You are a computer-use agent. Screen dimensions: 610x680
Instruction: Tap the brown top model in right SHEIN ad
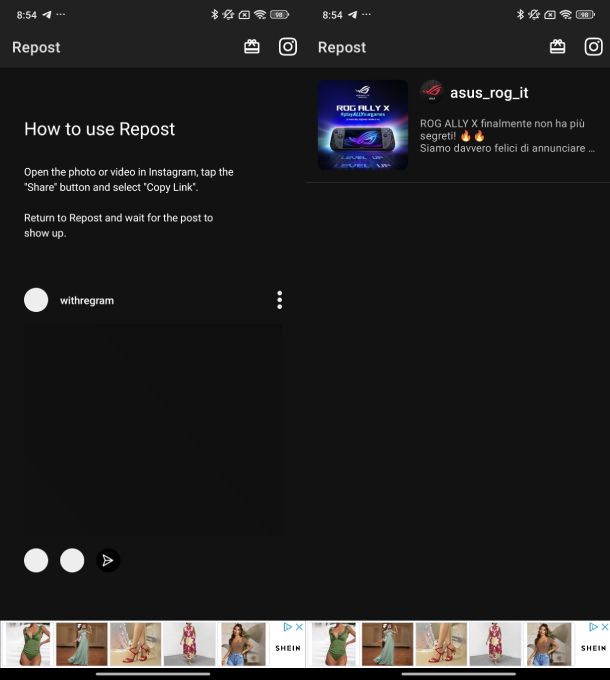click(549, 644)
